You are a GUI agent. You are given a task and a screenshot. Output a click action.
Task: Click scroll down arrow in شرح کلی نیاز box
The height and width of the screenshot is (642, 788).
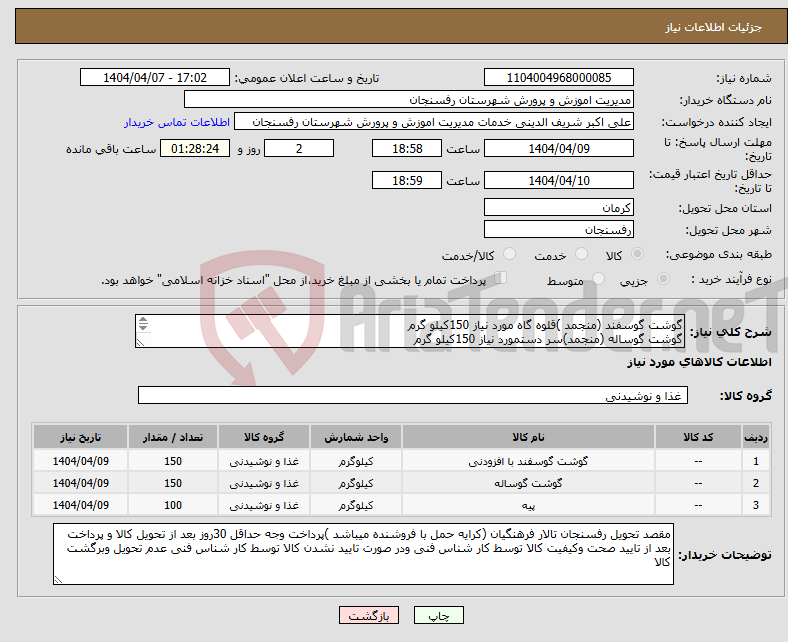(x=143, y=327)
